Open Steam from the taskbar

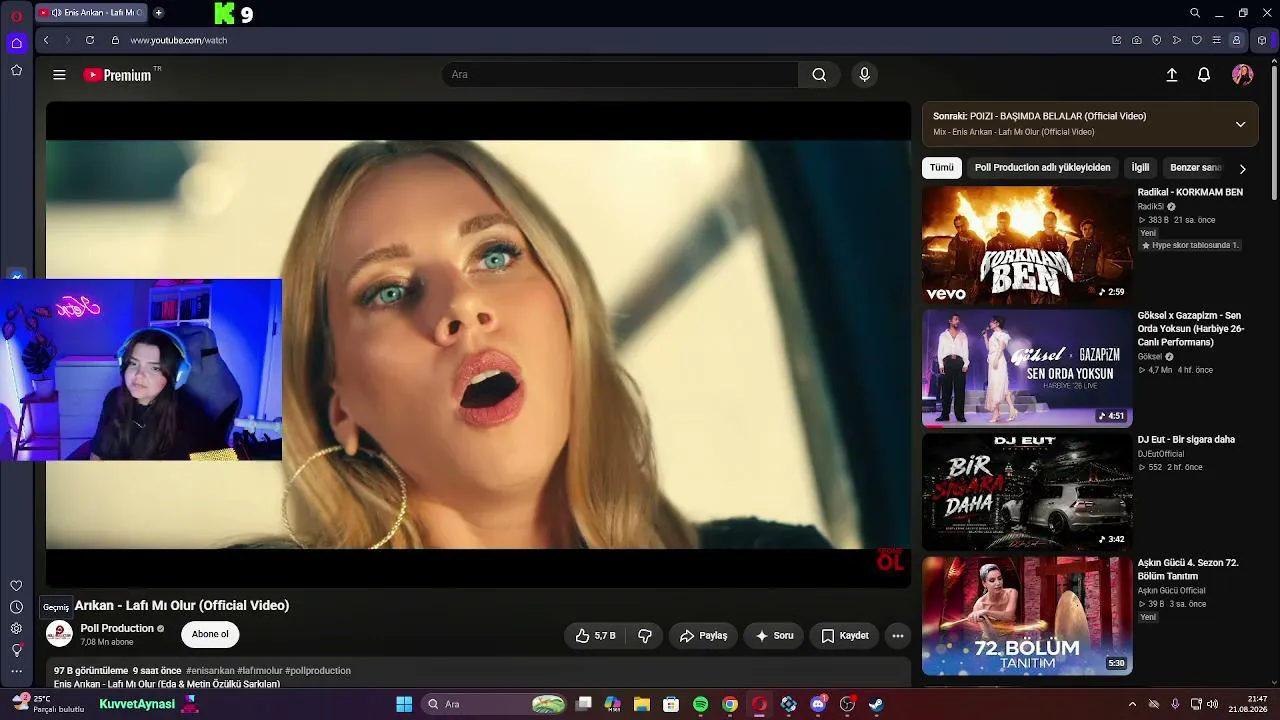pos(876,704)
